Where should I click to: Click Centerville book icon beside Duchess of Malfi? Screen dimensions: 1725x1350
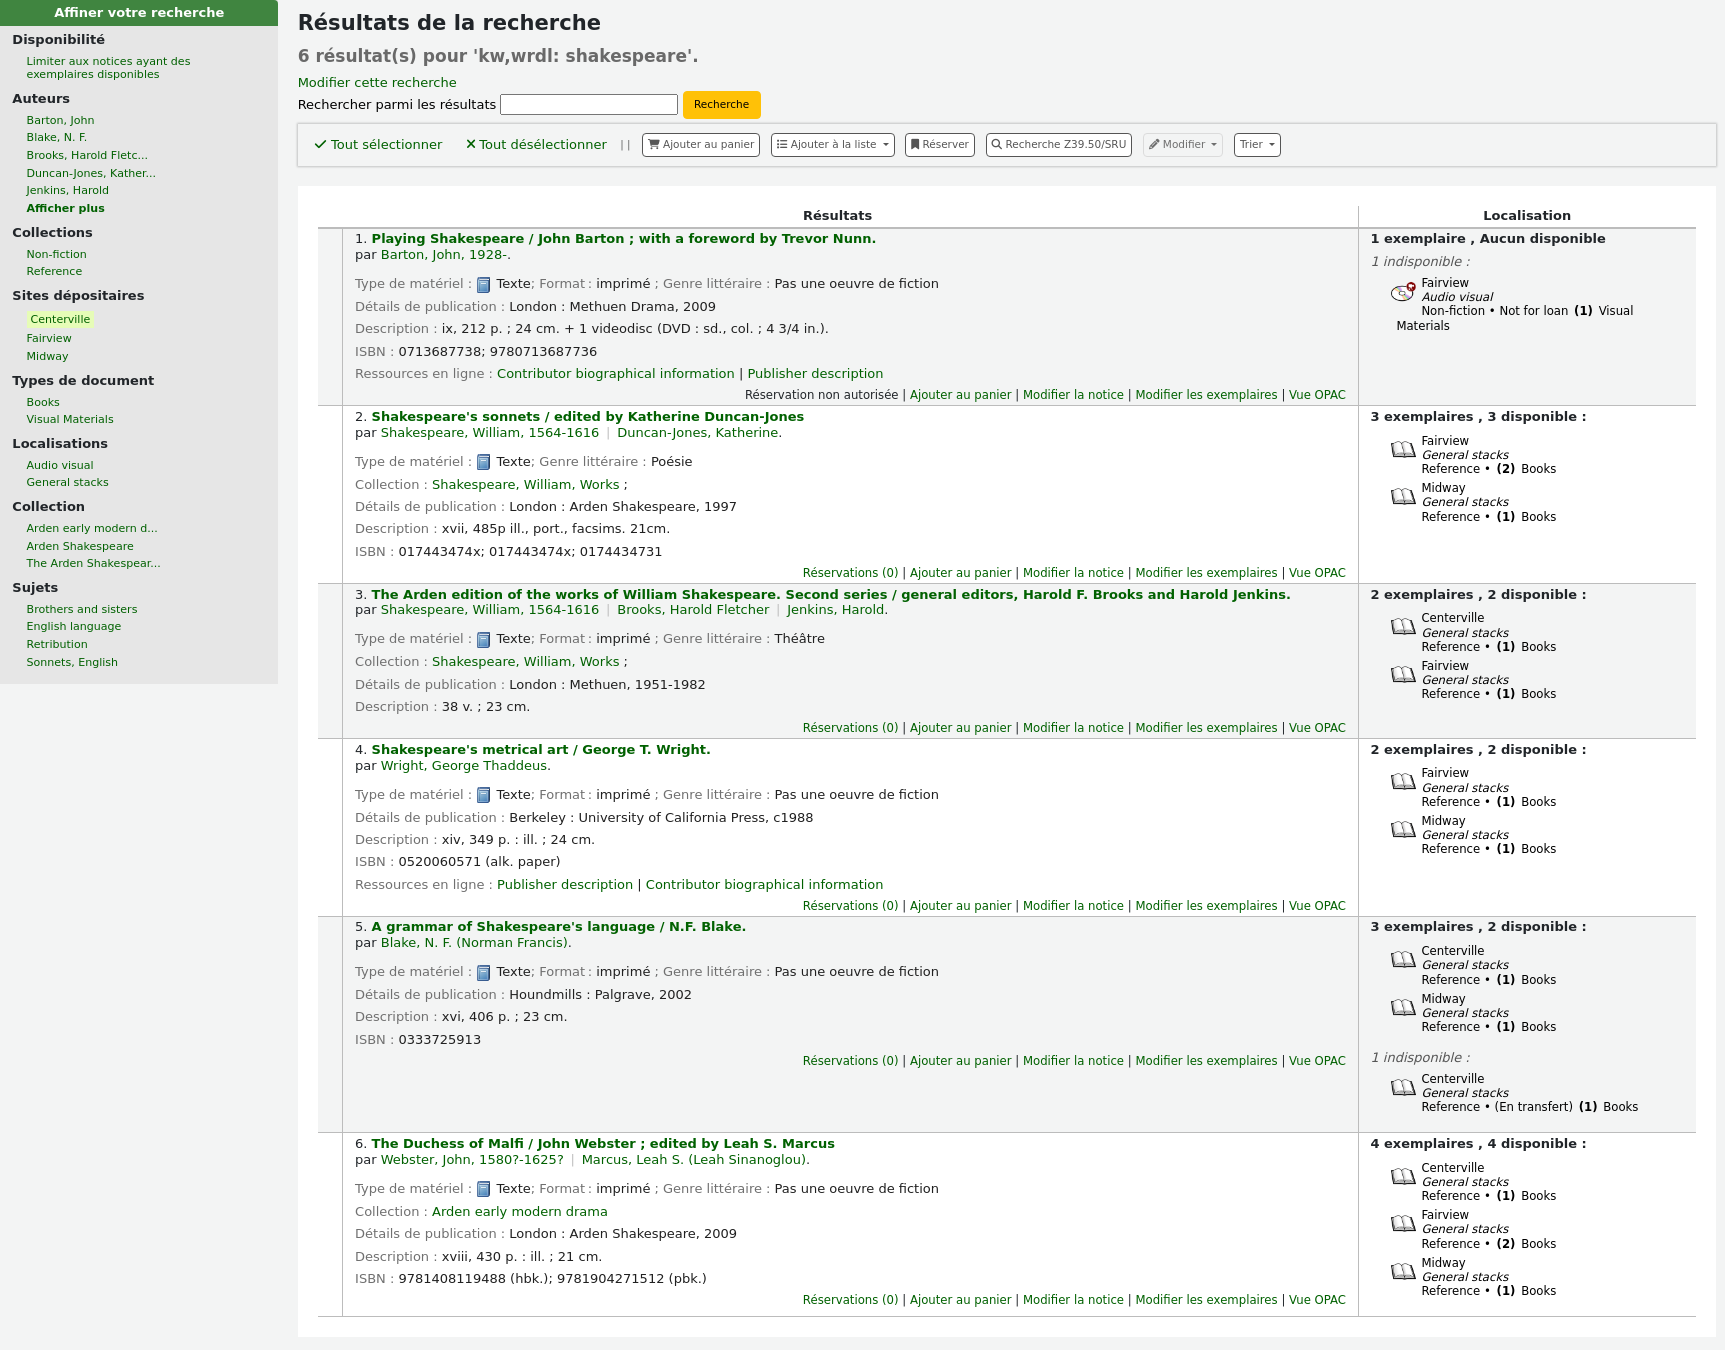click(1403, 1176)
